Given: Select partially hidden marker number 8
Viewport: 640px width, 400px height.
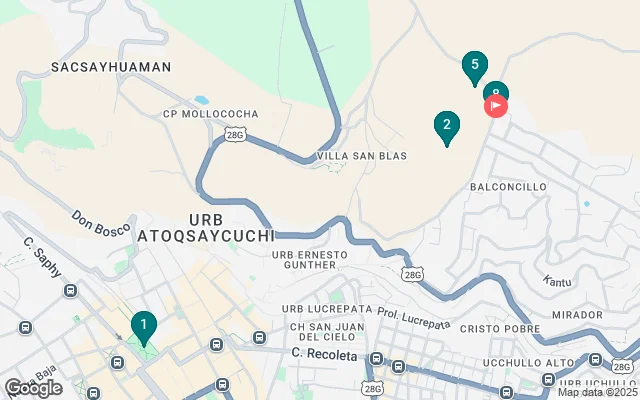Looking at the screenshot, I should pos(496,90).
